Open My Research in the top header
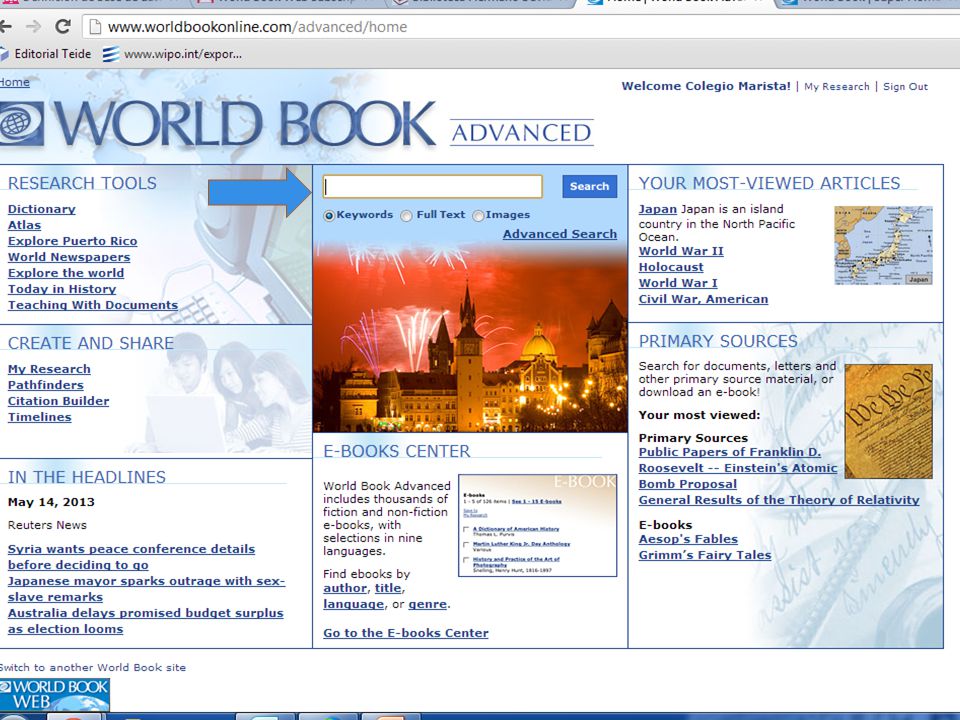The width and height of the screenshot is (960, 720). tap(836, 86)
